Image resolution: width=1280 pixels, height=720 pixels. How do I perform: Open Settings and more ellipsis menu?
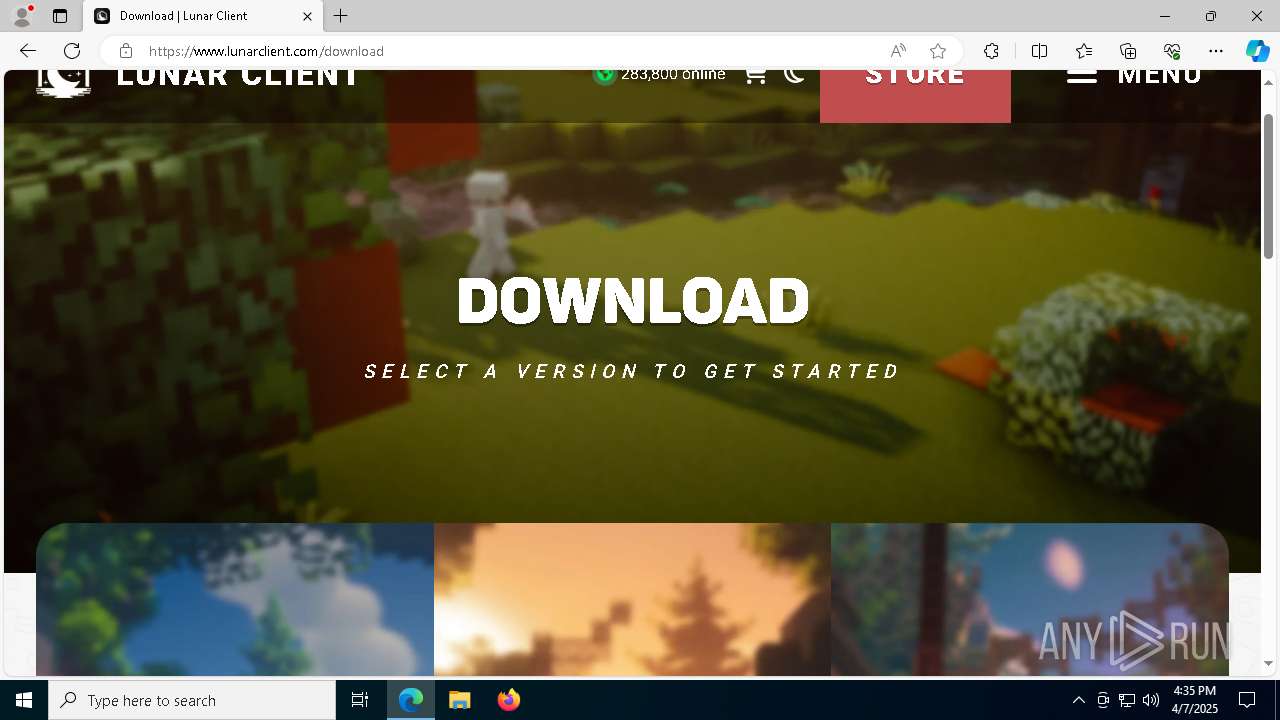(x=1216, y=51)
